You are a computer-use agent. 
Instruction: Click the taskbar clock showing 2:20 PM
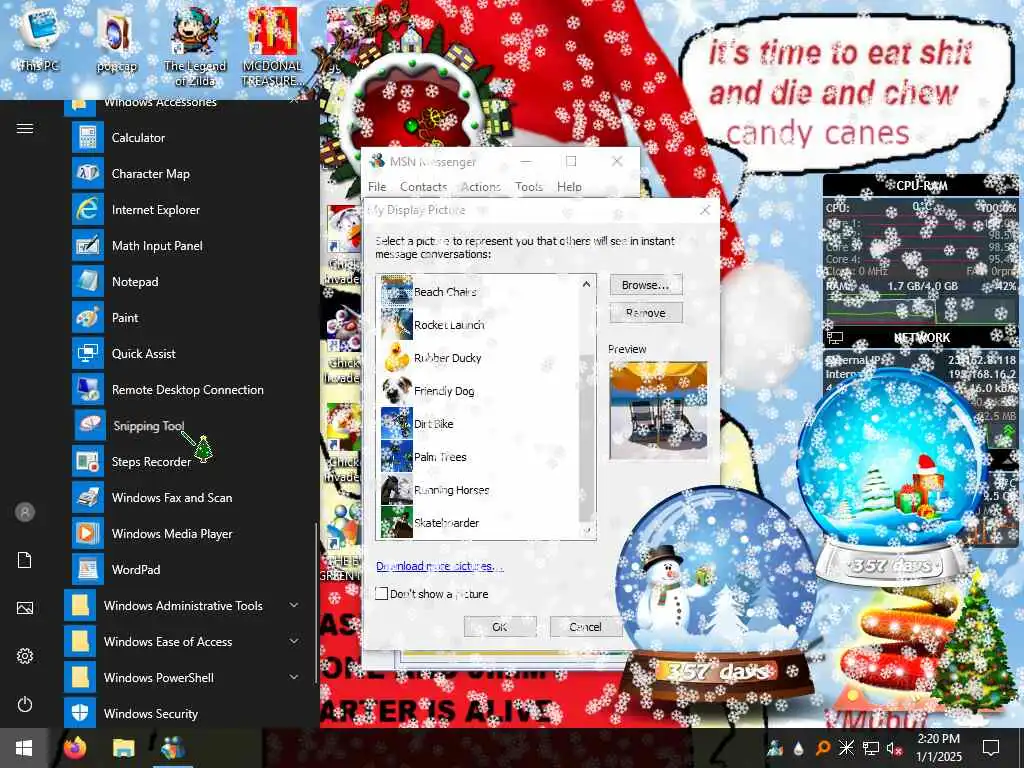(938, 748)
